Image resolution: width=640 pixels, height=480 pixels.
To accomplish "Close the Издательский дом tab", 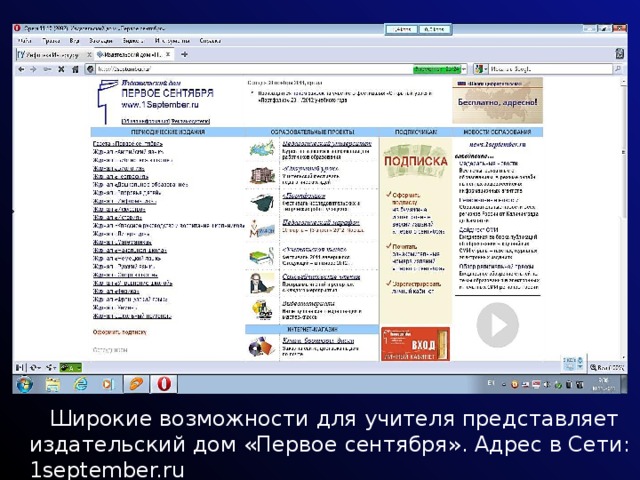I will click(168, 54).
